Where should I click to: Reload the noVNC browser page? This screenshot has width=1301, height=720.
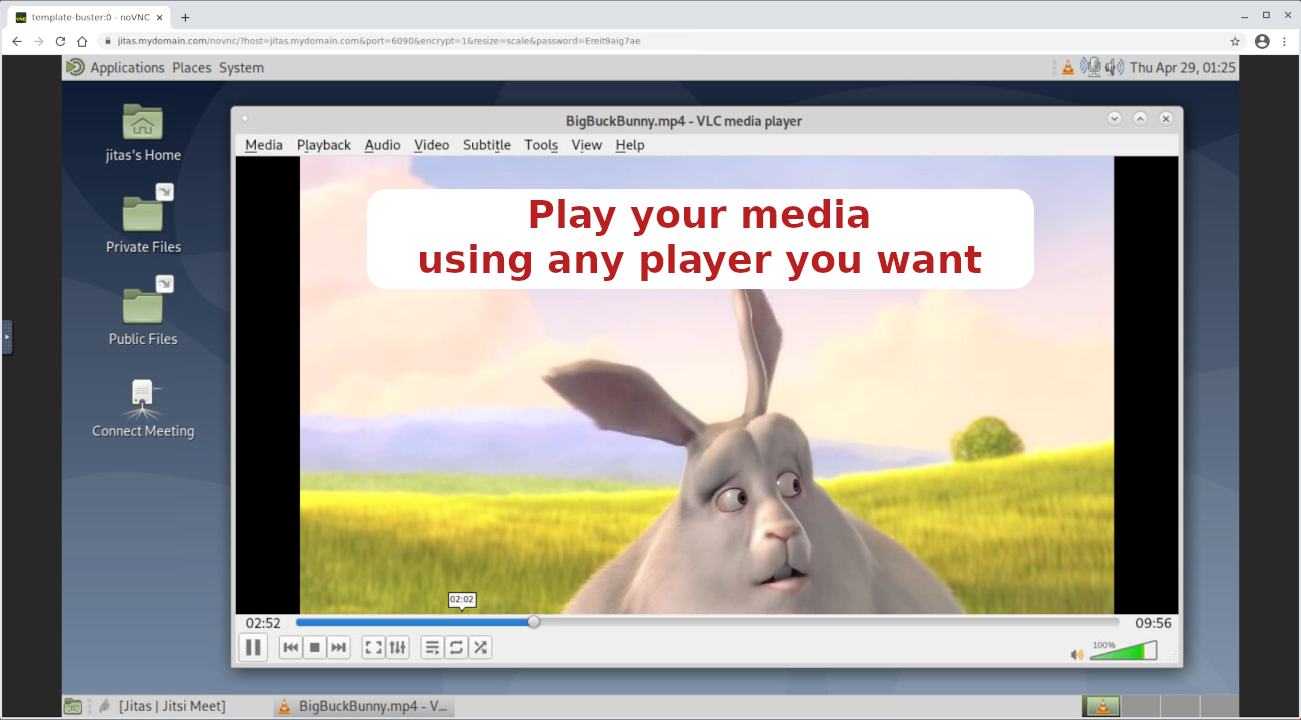[x=60, y=41]
